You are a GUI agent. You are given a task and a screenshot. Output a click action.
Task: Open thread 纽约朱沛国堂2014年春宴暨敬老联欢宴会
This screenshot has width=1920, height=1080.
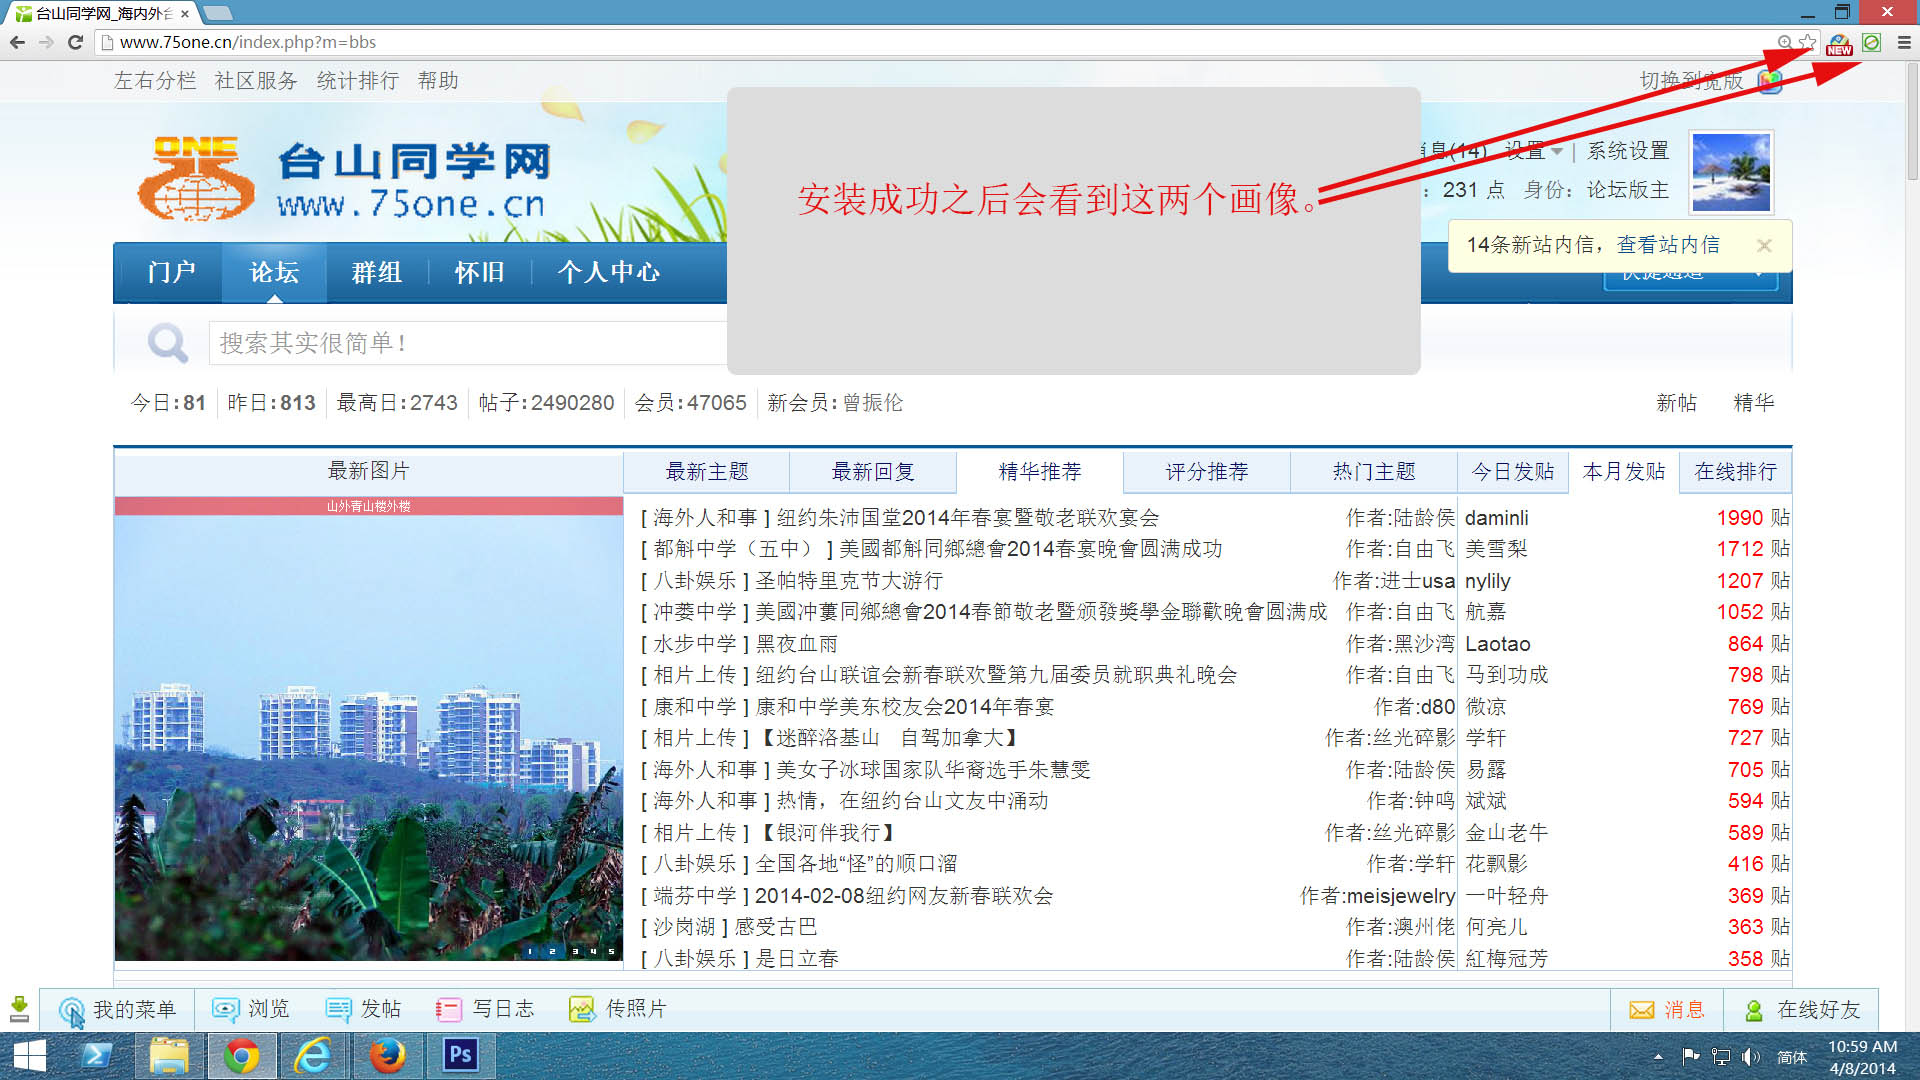click(x=967, y=518)
